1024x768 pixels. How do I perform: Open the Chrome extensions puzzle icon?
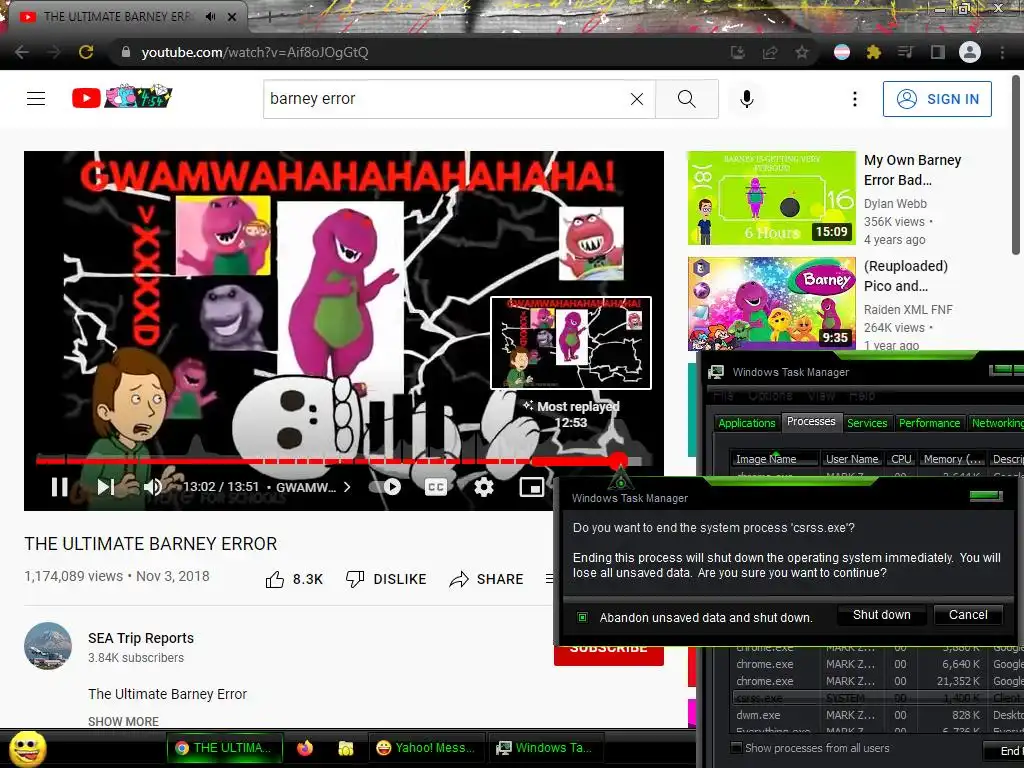click(x=874, y=52)
